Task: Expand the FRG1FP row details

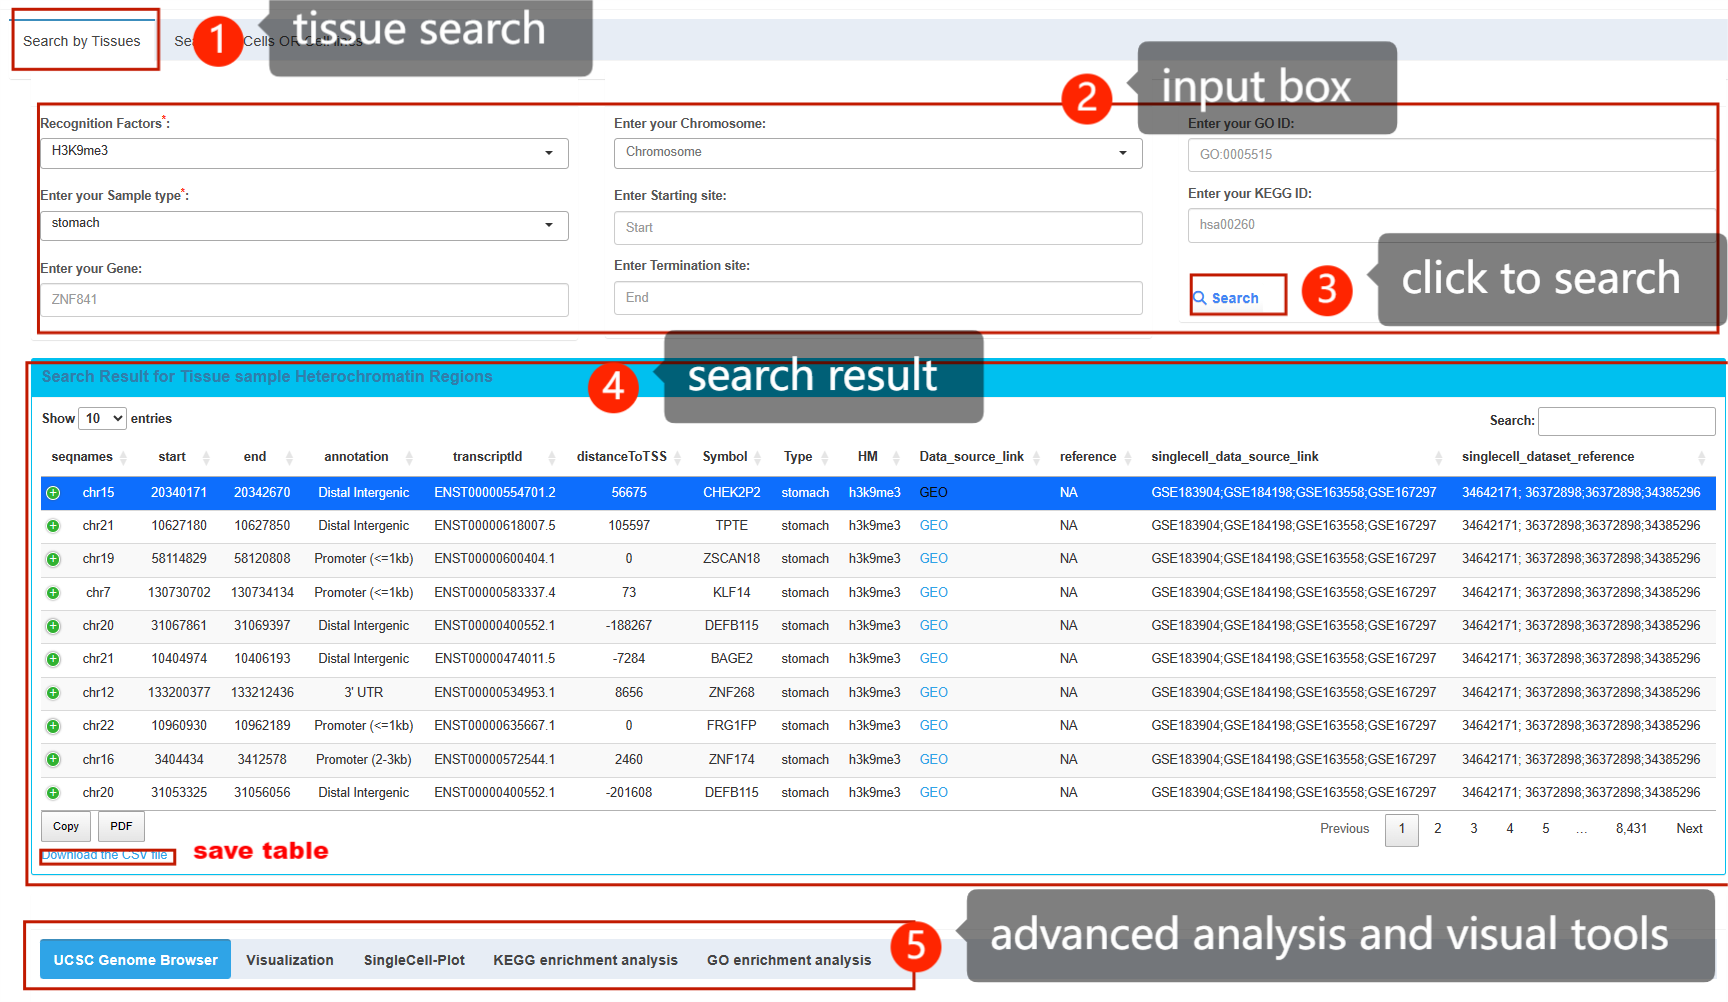Action: [53, 726]
